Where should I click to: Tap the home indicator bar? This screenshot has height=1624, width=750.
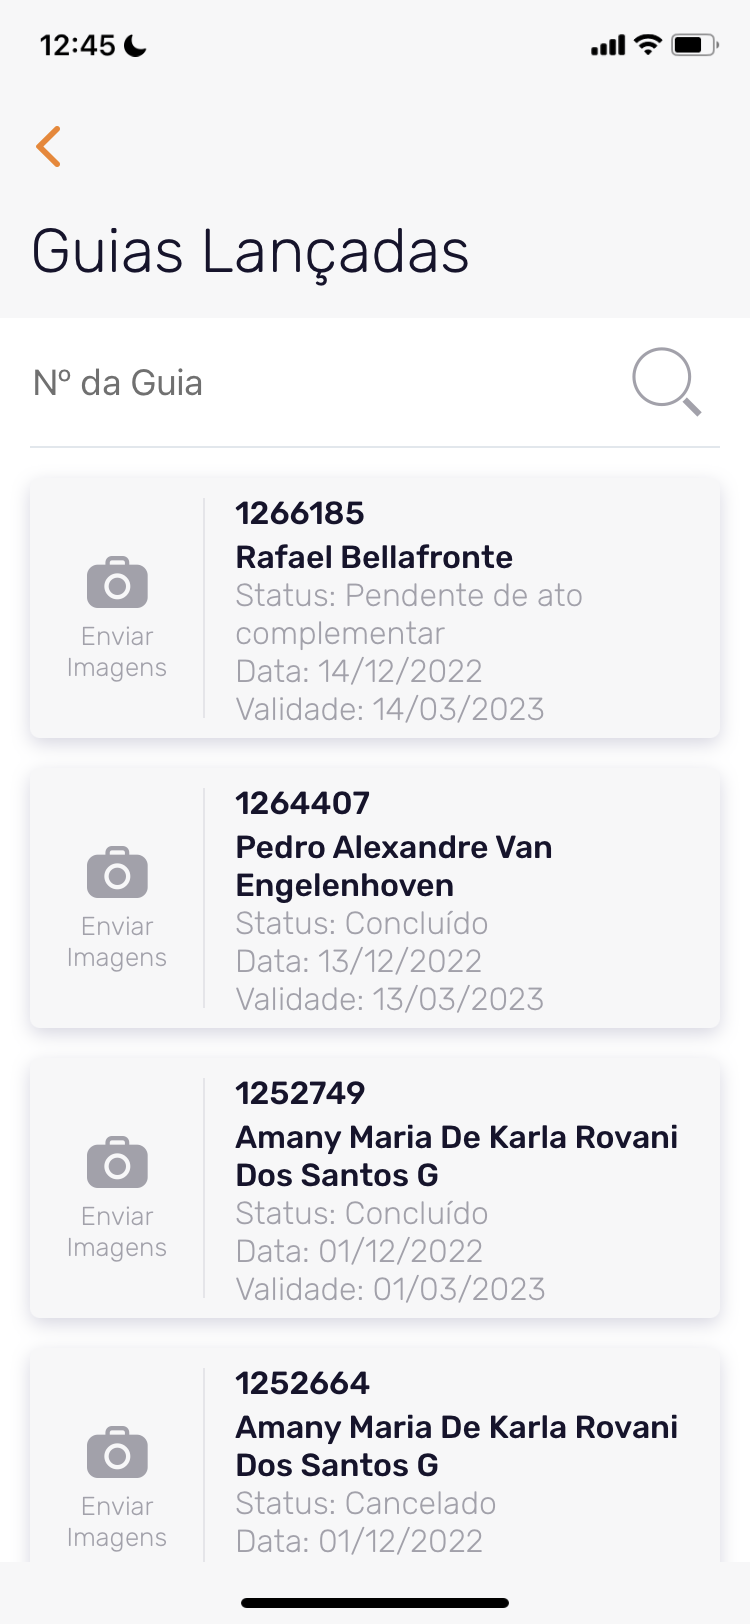(375, 1603)
